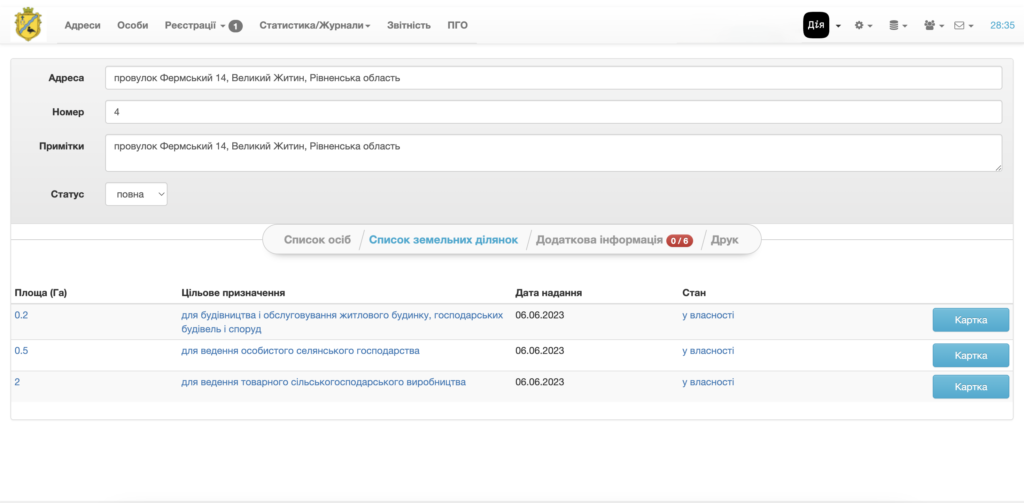Click the 06.06.2023 date in the 0.5 row
Viewport: 1024px width, 503px height.
pos(539,351)
